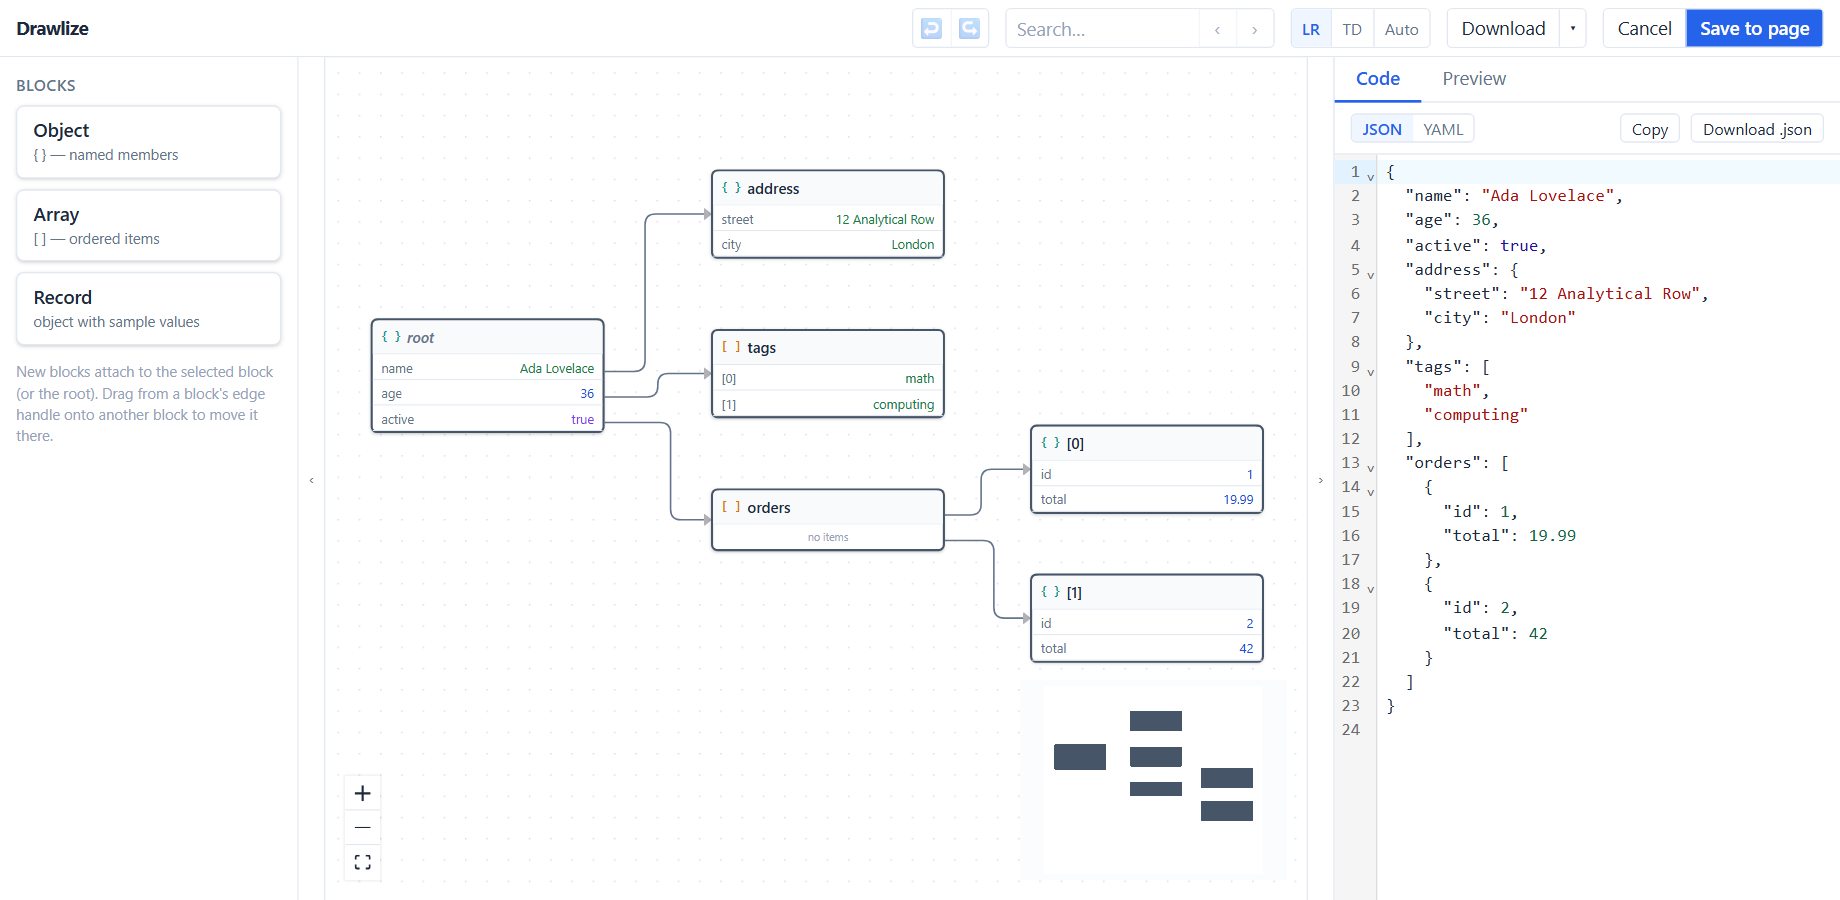1840x900 pixels.
Task: Fit view with the fullscreen icon
Action: [x=363, y=862]
